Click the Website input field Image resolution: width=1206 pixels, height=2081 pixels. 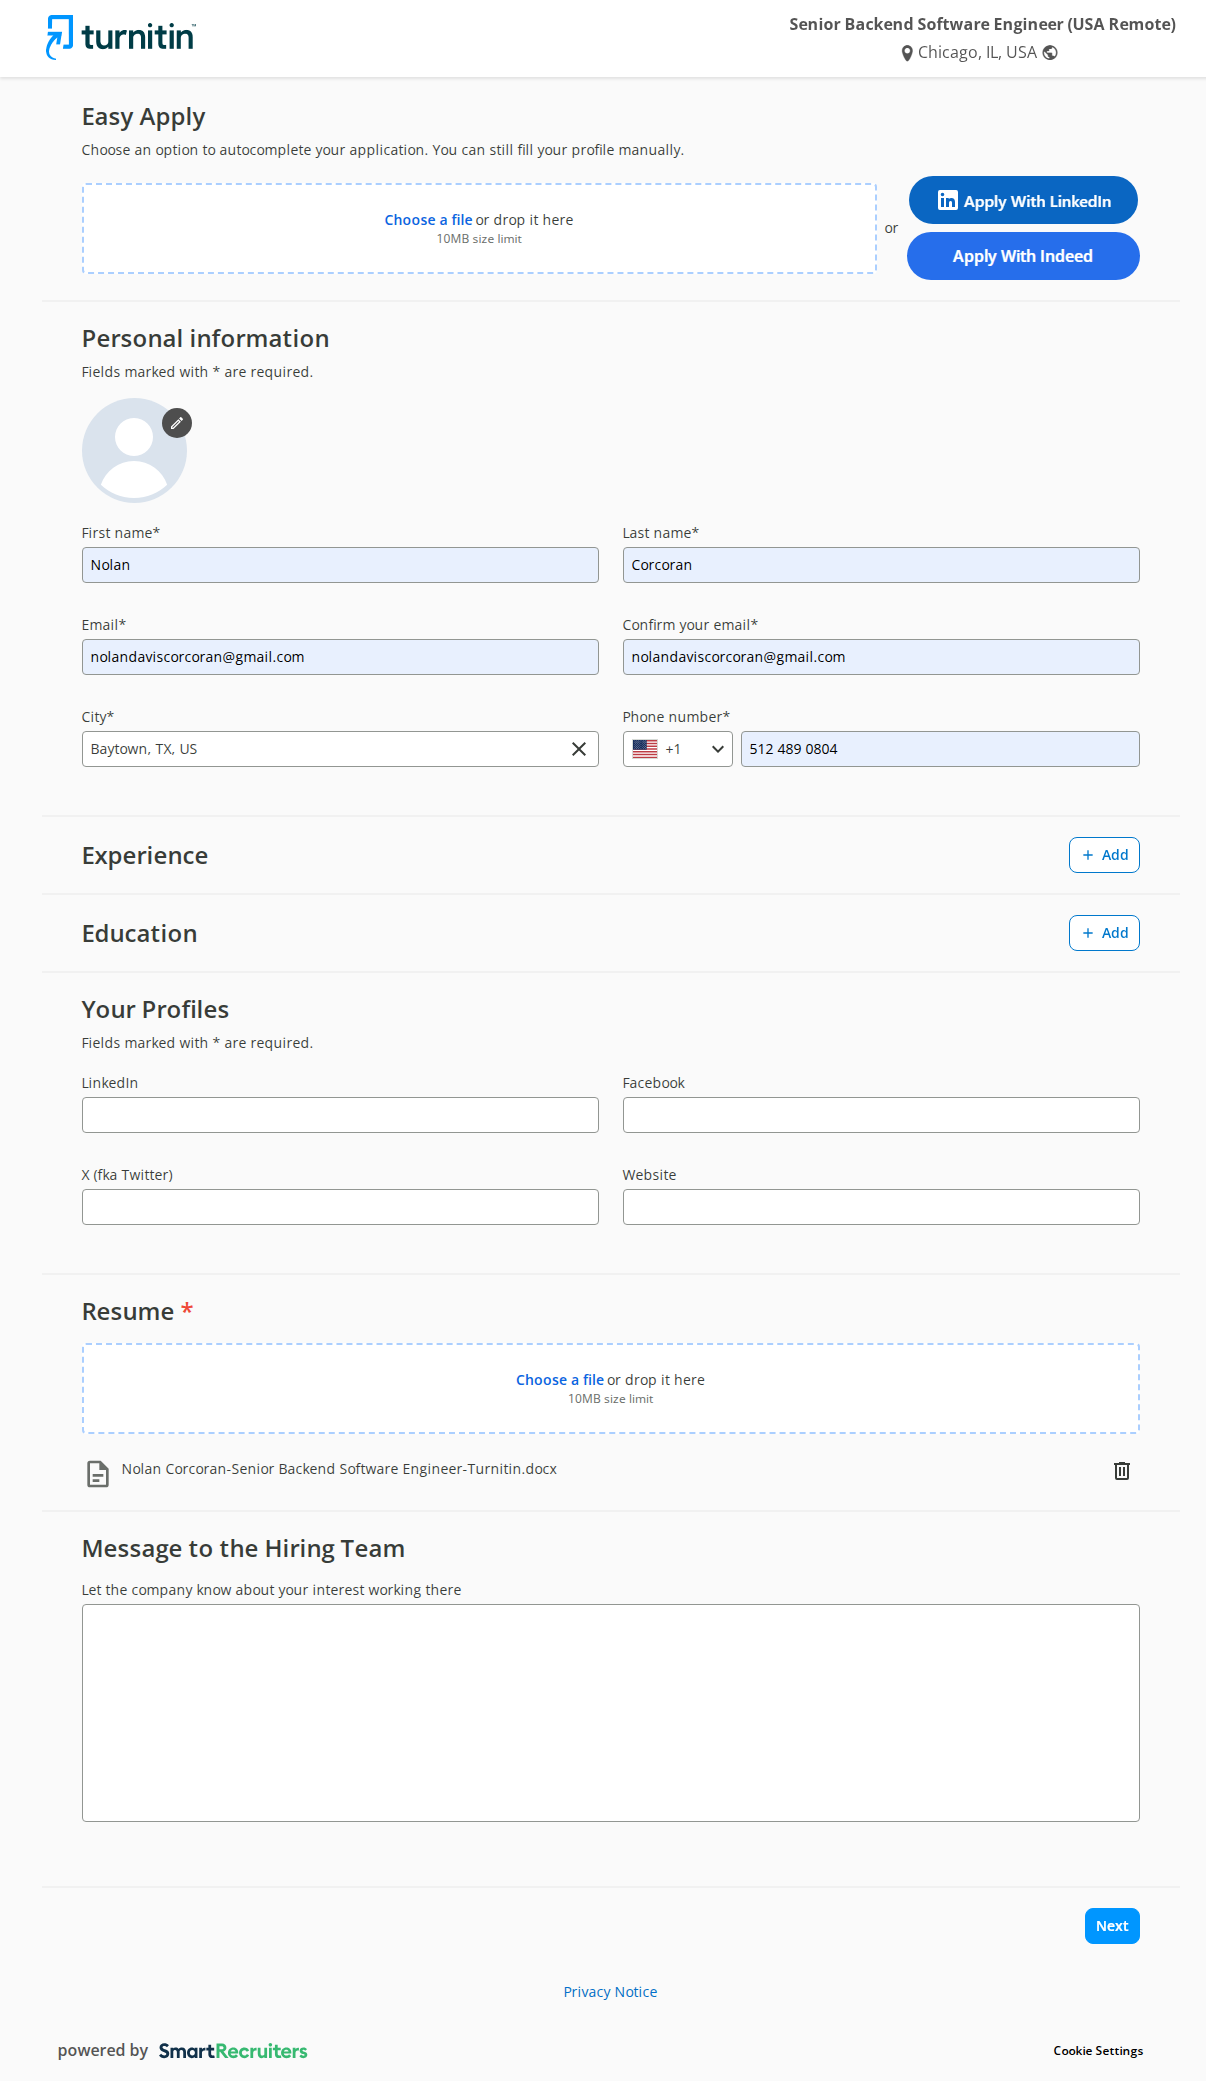point(880,1207)
